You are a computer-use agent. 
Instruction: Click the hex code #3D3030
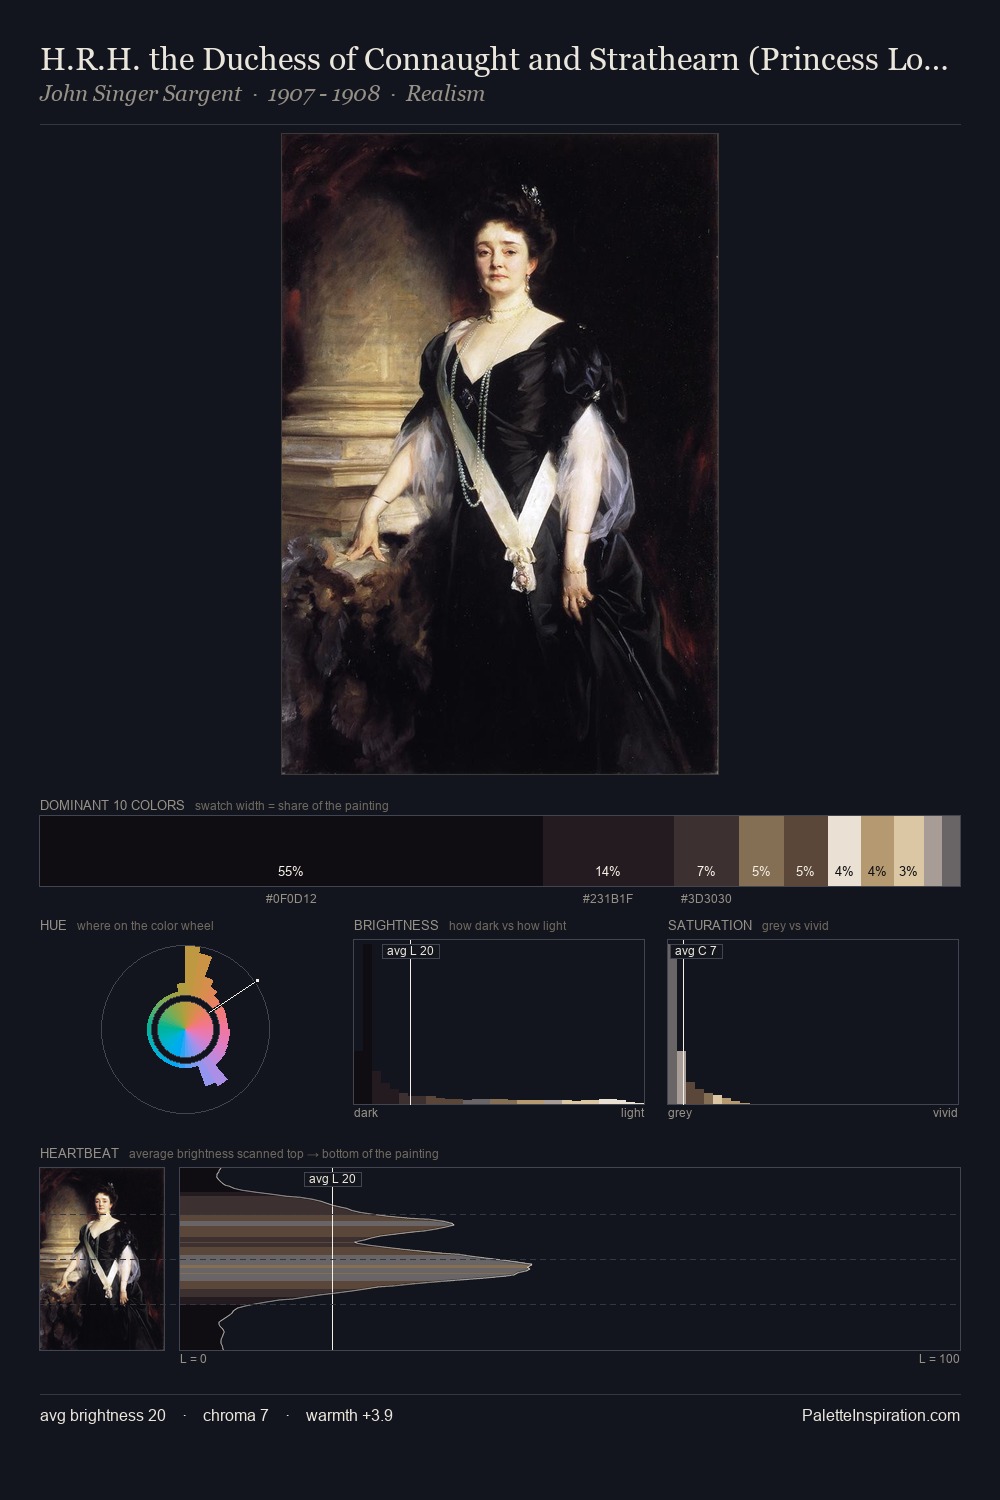click(x=706, y=899)
